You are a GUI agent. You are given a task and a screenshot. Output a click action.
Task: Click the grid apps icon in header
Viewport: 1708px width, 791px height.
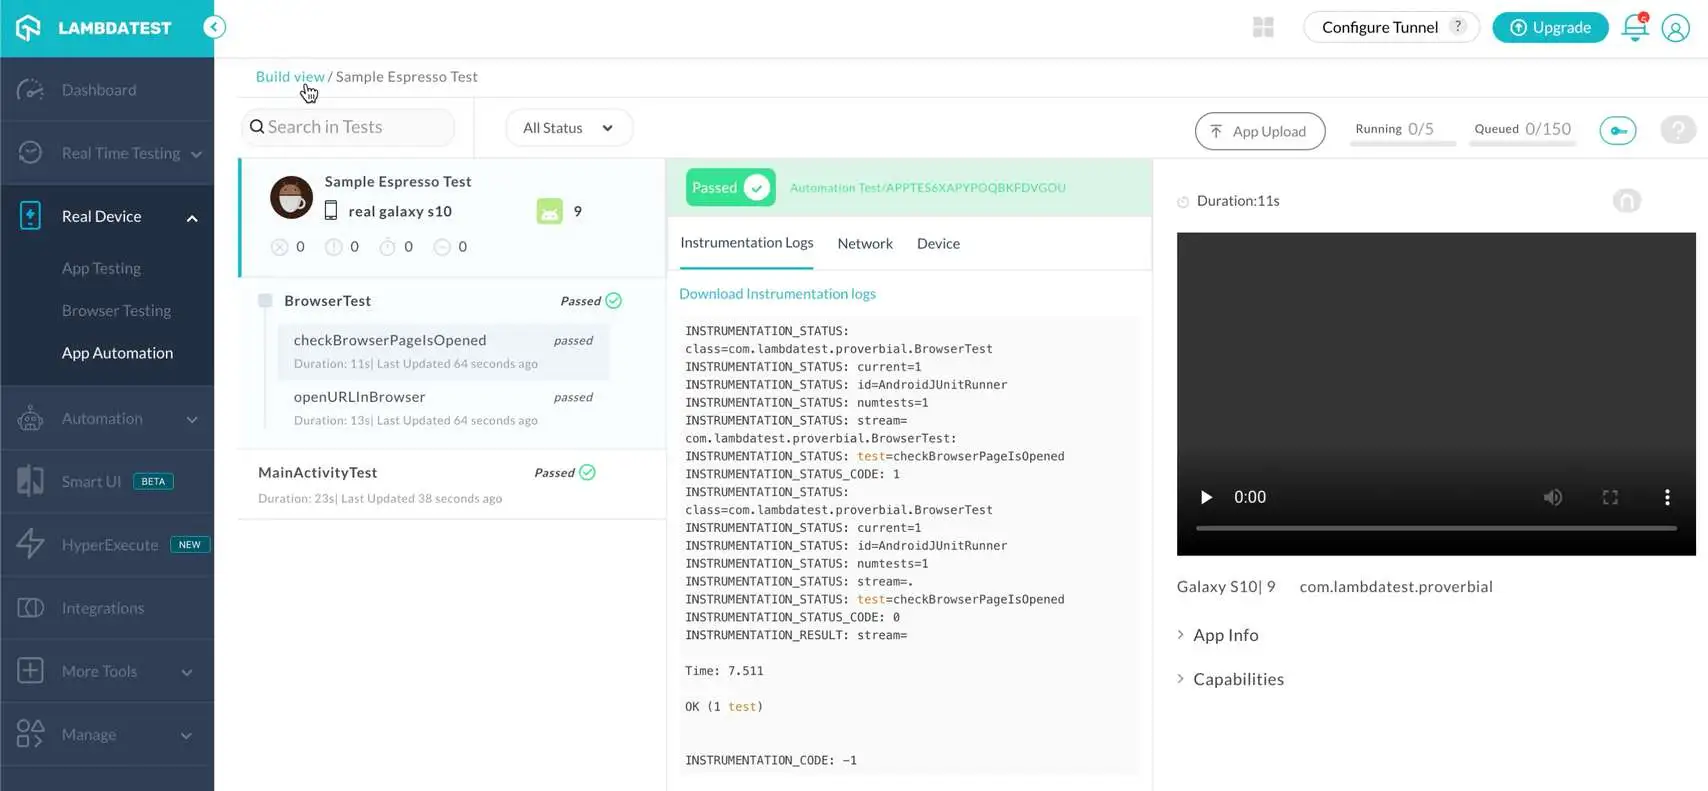coord(1263,27)
